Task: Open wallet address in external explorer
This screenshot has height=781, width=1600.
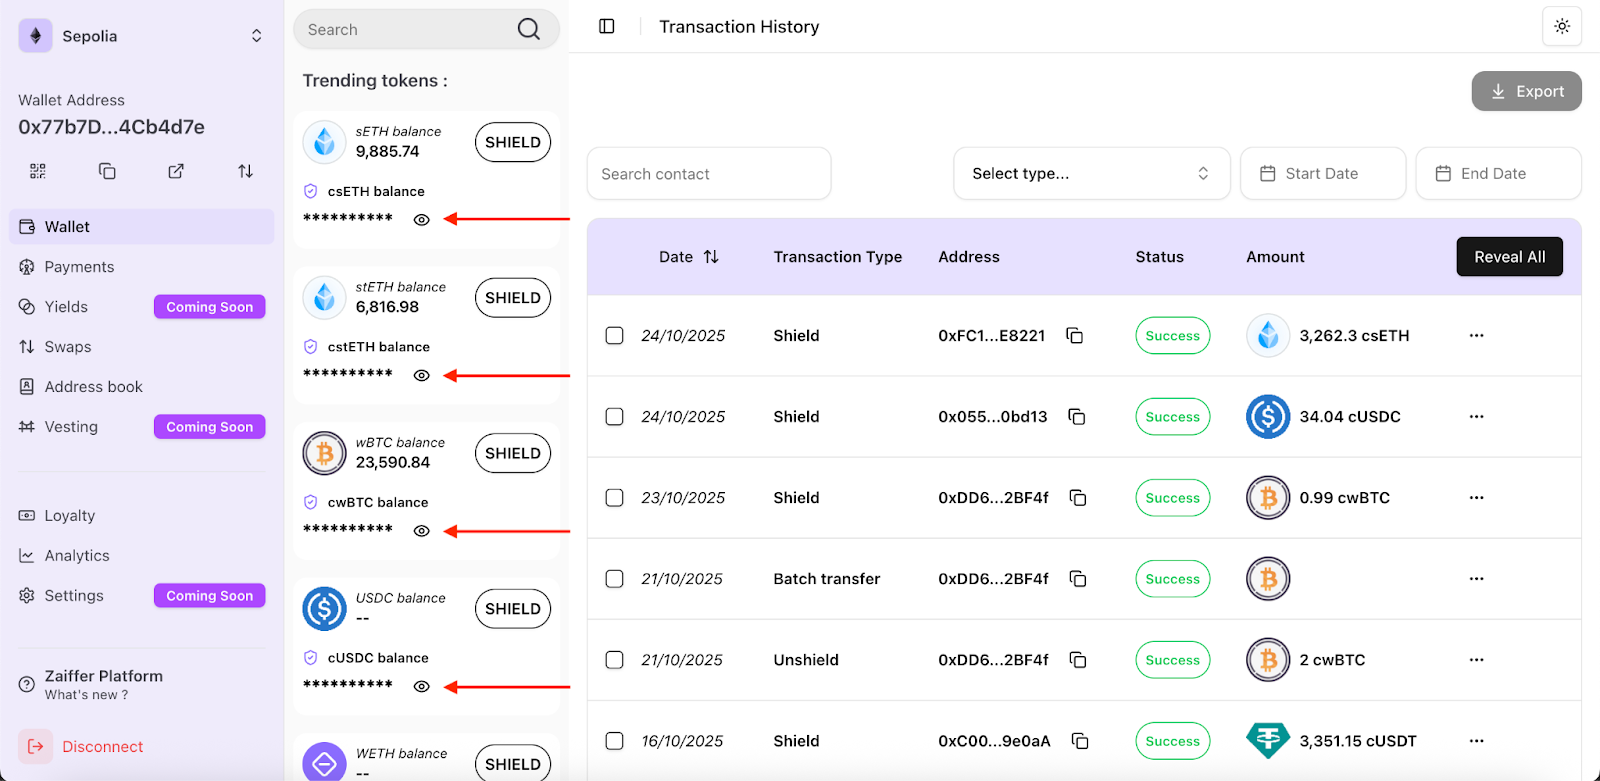Action: [176, 171]
